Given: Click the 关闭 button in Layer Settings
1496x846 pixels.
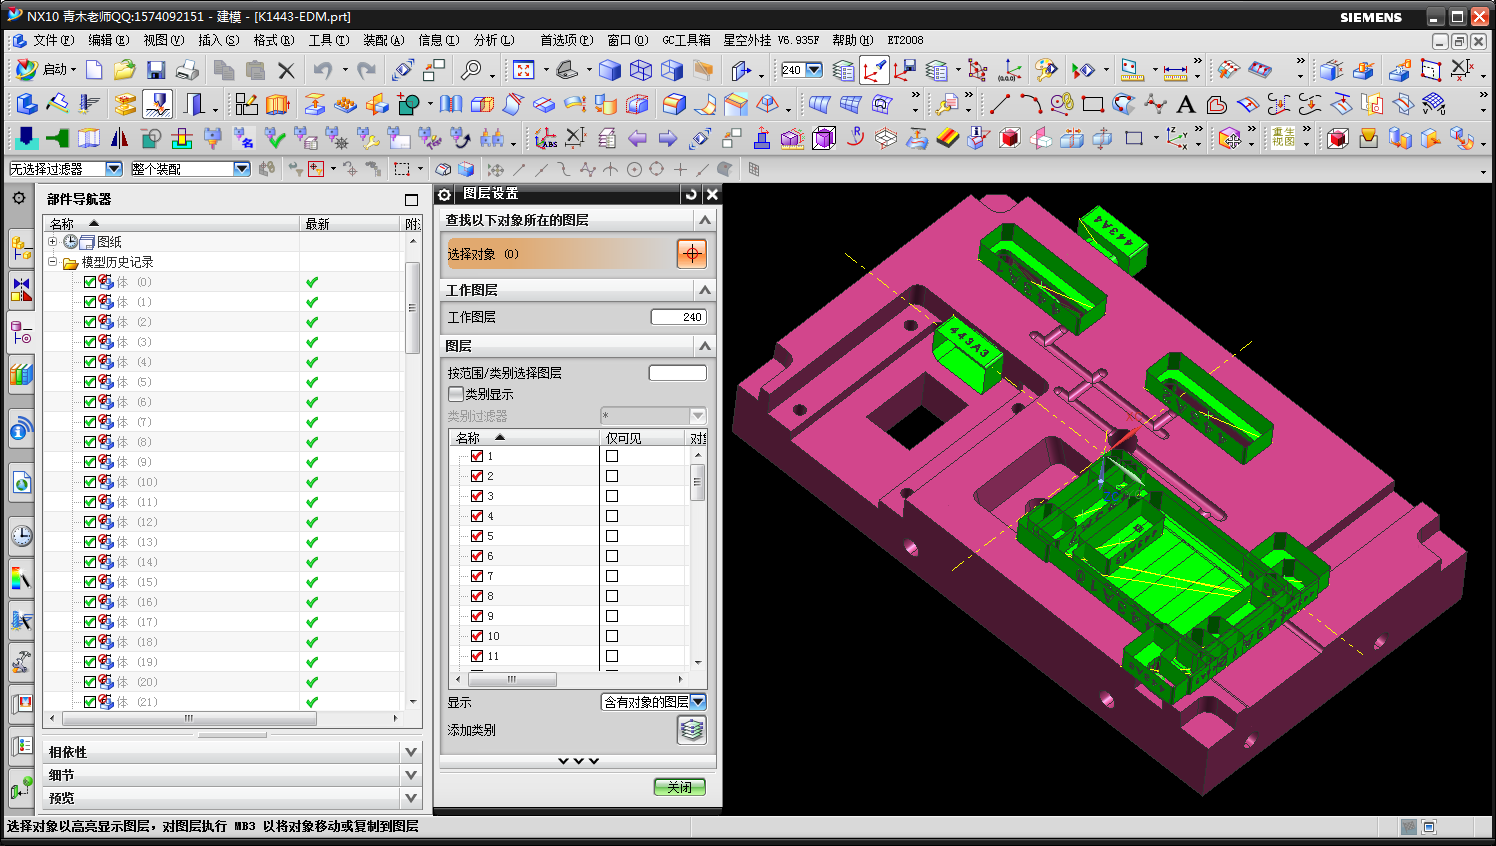Looking at the screenshot, I should coord(680,787).
